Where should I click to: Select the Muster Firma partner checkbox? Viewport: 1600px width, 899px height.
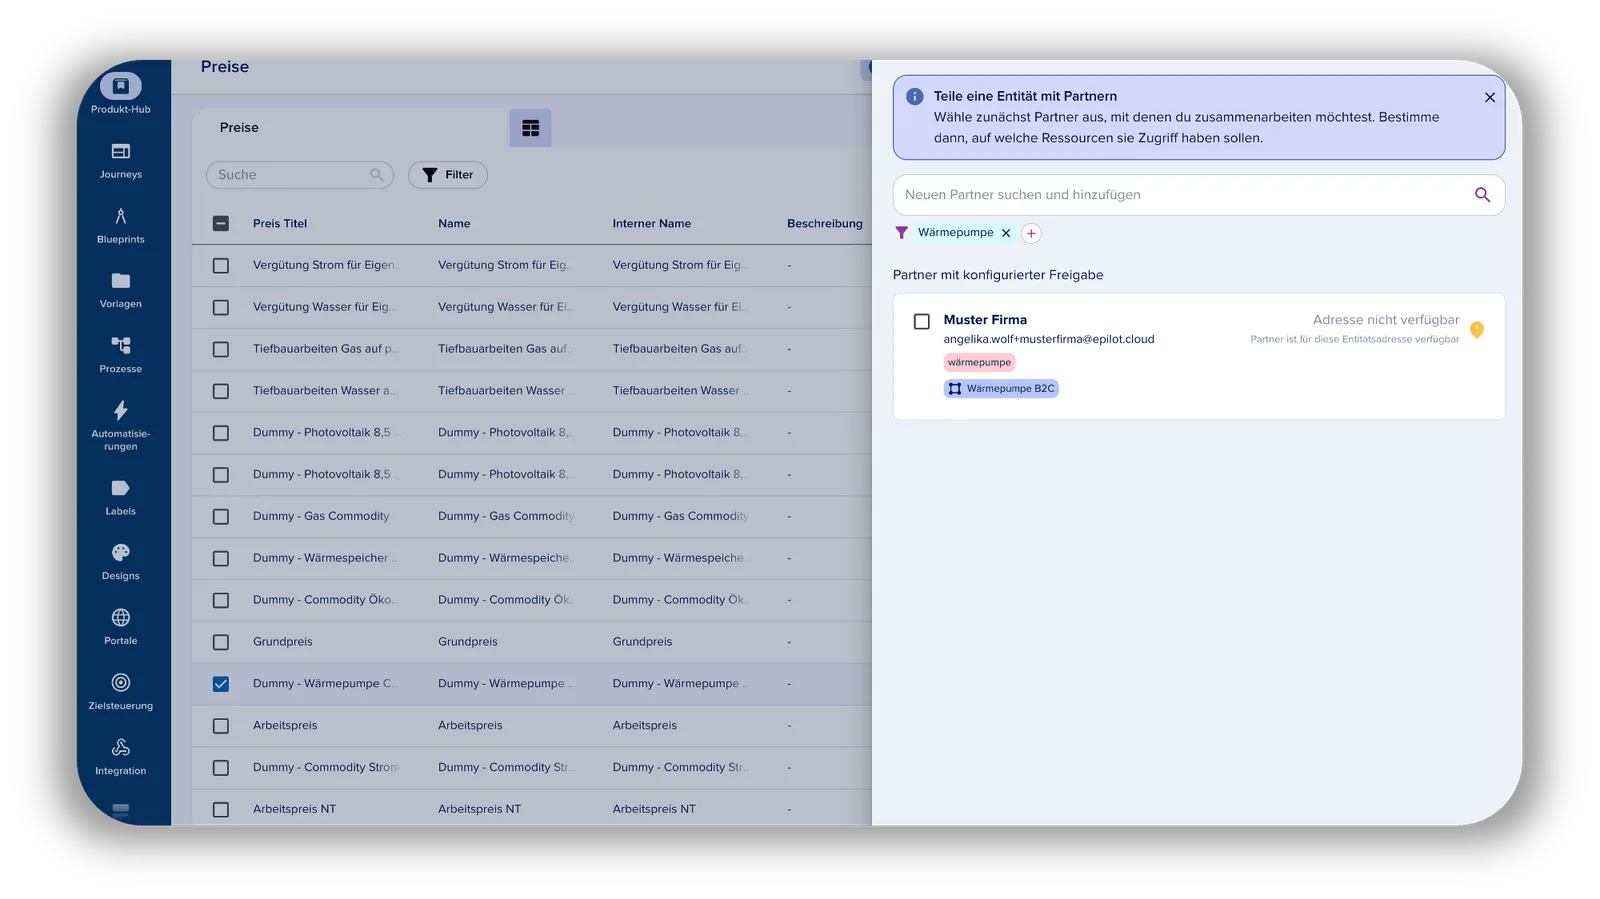pyautogui.click(x=922, y=321)
